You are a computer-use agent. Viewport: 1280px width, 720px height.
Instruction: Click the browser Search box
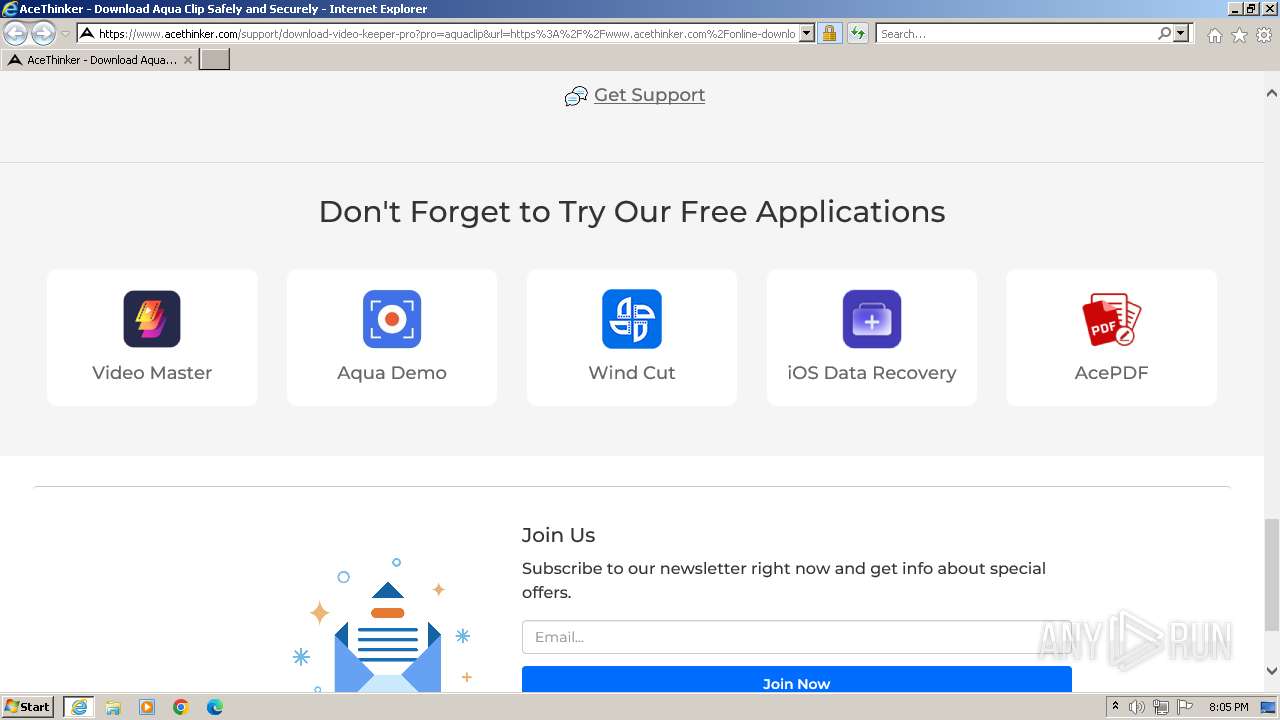[1016, 33]
